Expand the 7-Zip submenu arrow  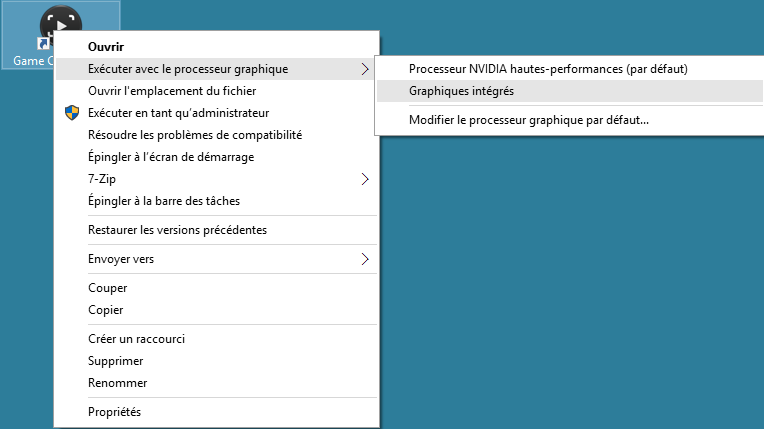click(365, 179)
